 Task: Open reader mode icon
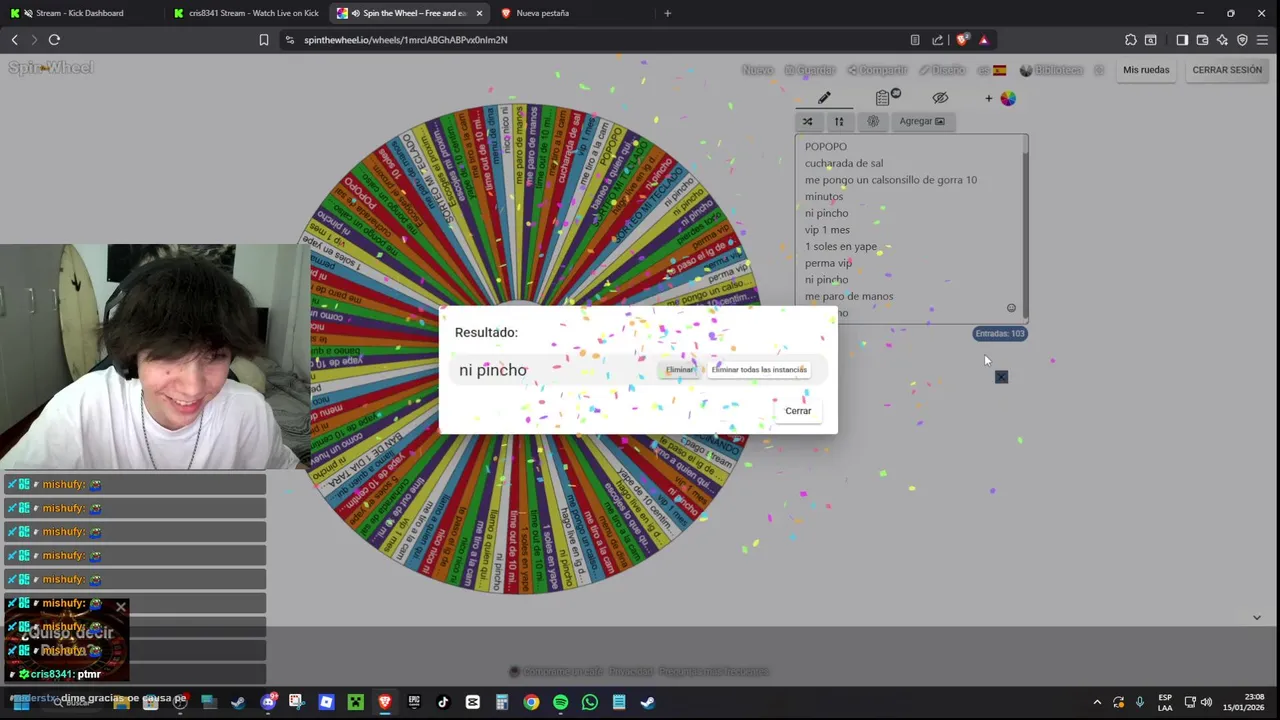(x=915, y=40)
